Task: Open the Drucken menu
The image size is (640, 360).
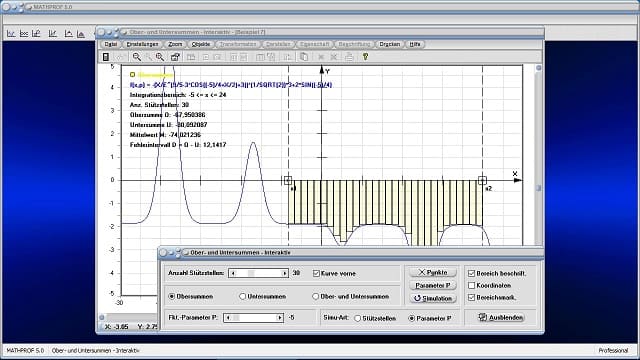Action: [390, 44]
